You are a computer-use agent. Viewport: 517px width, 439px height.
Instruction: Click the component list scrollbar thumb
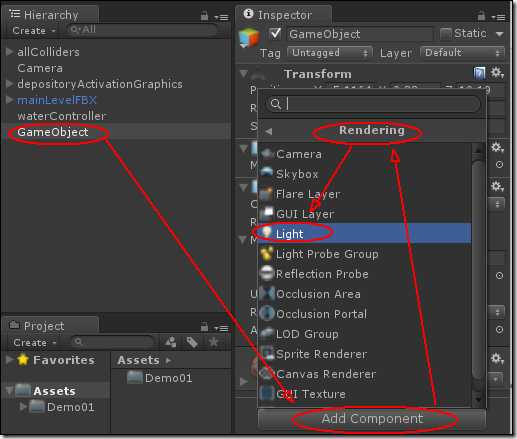coord(478,270)
